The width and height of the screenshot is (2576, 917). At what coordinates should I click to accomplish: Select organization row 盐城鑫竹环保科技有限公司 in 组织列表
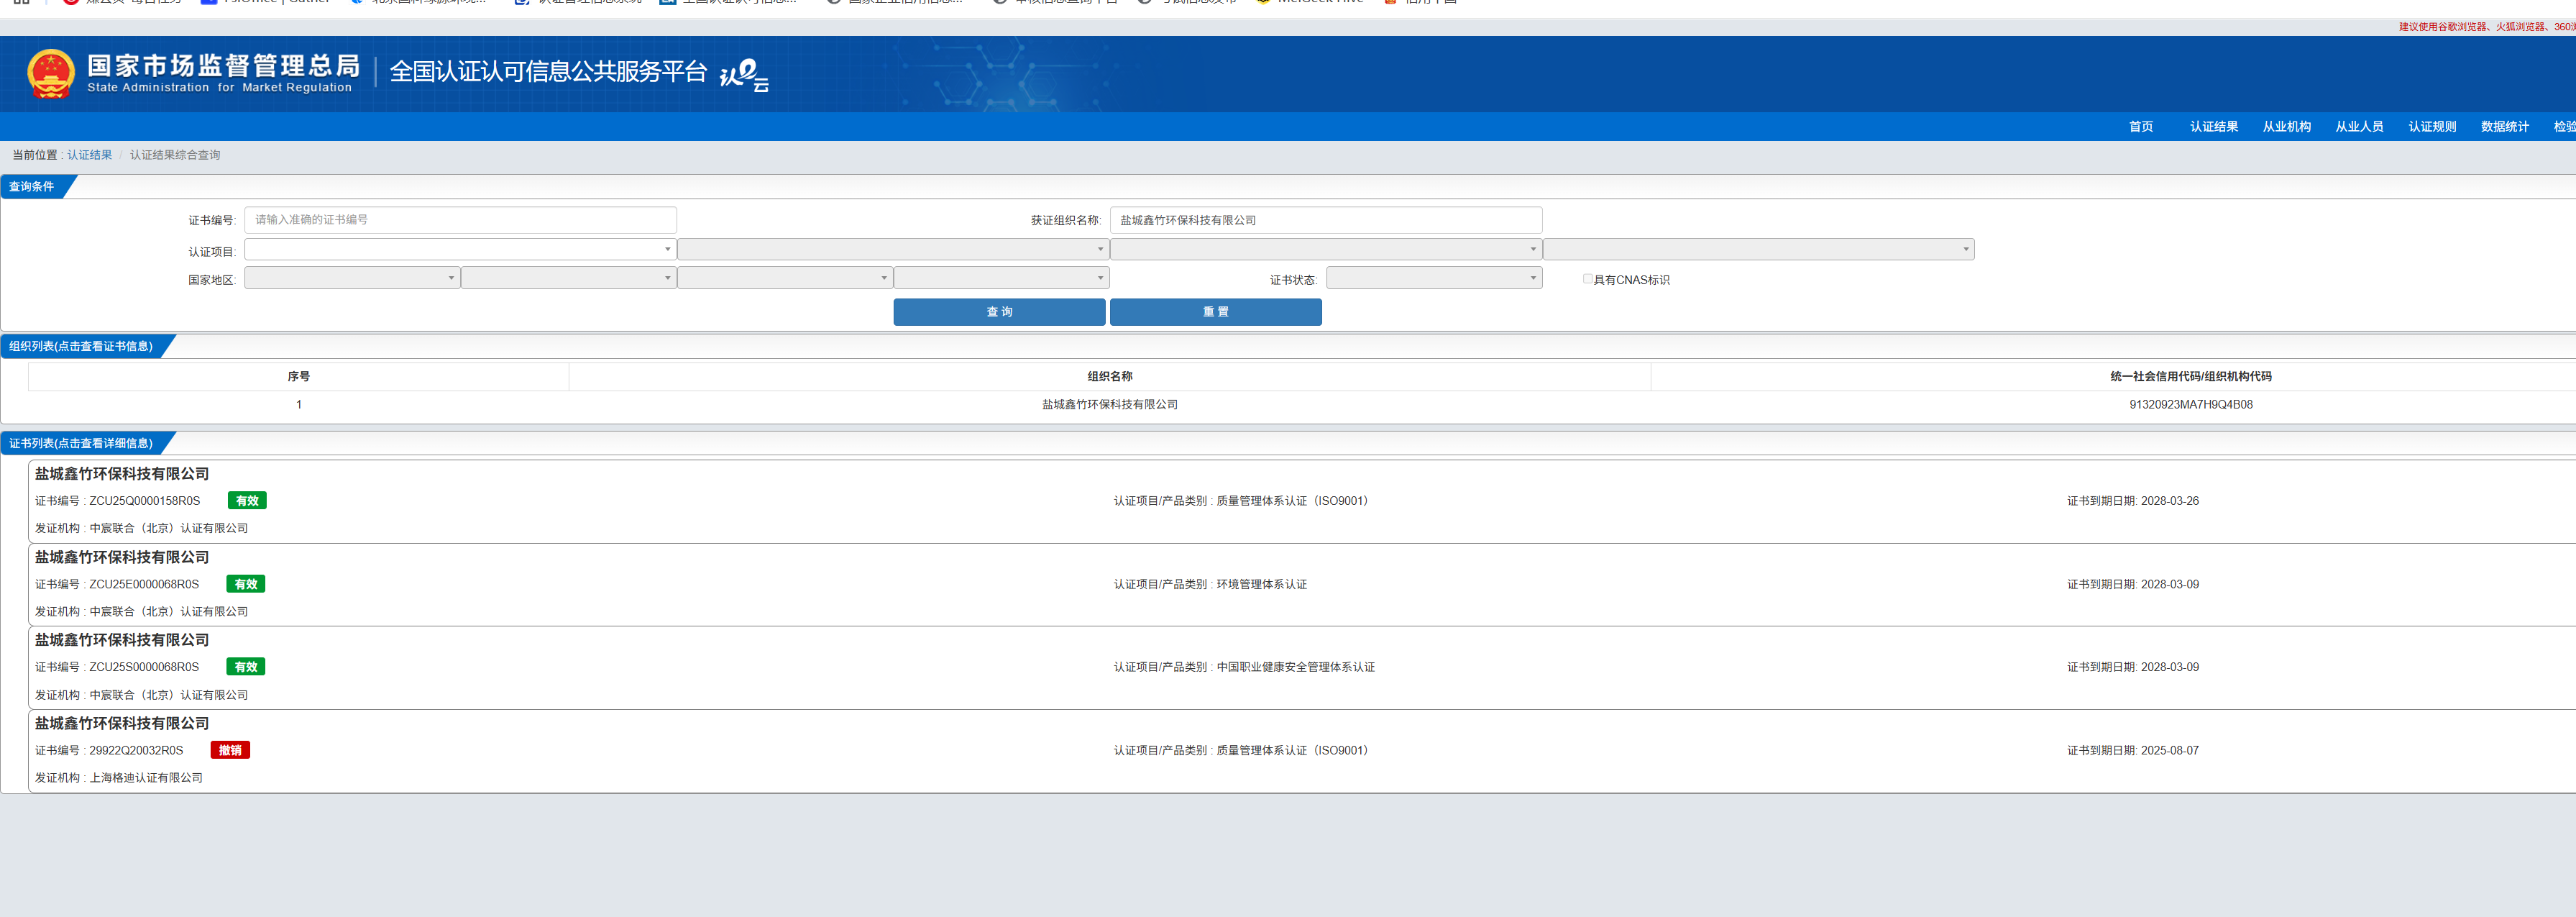(x=1109, y=405)
